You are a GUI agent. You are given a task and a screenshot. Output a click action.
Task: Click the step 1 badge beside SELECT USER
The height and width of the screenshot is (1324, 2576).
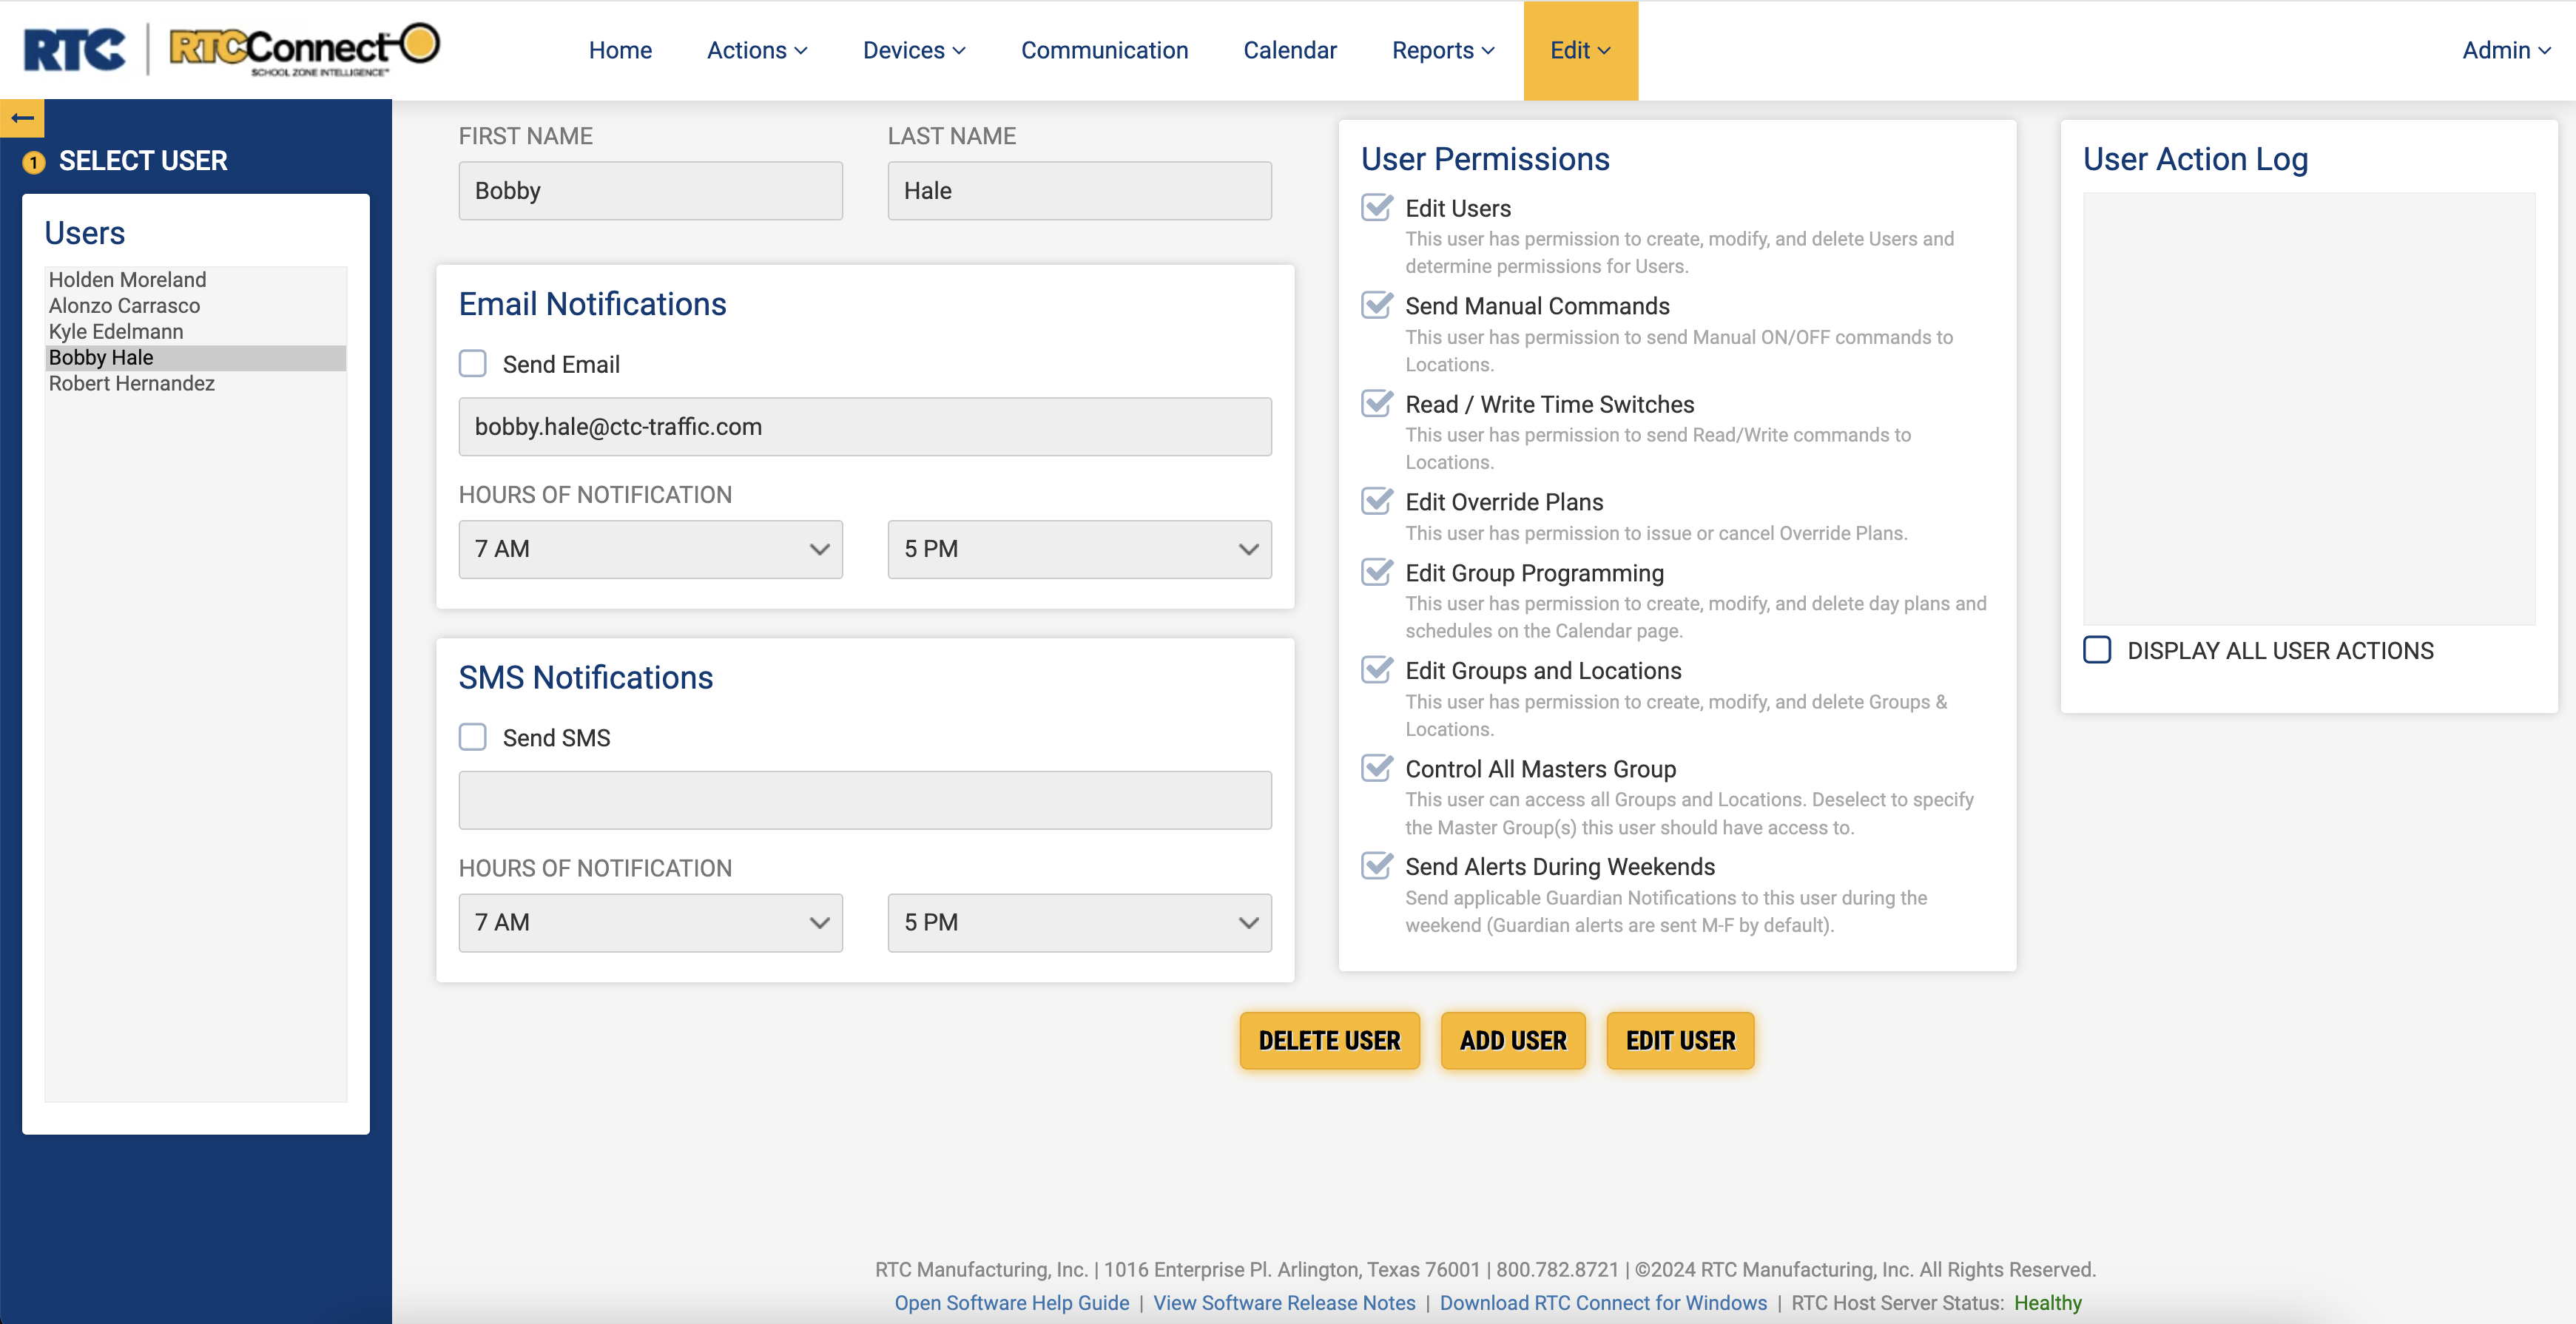point(34,162)
